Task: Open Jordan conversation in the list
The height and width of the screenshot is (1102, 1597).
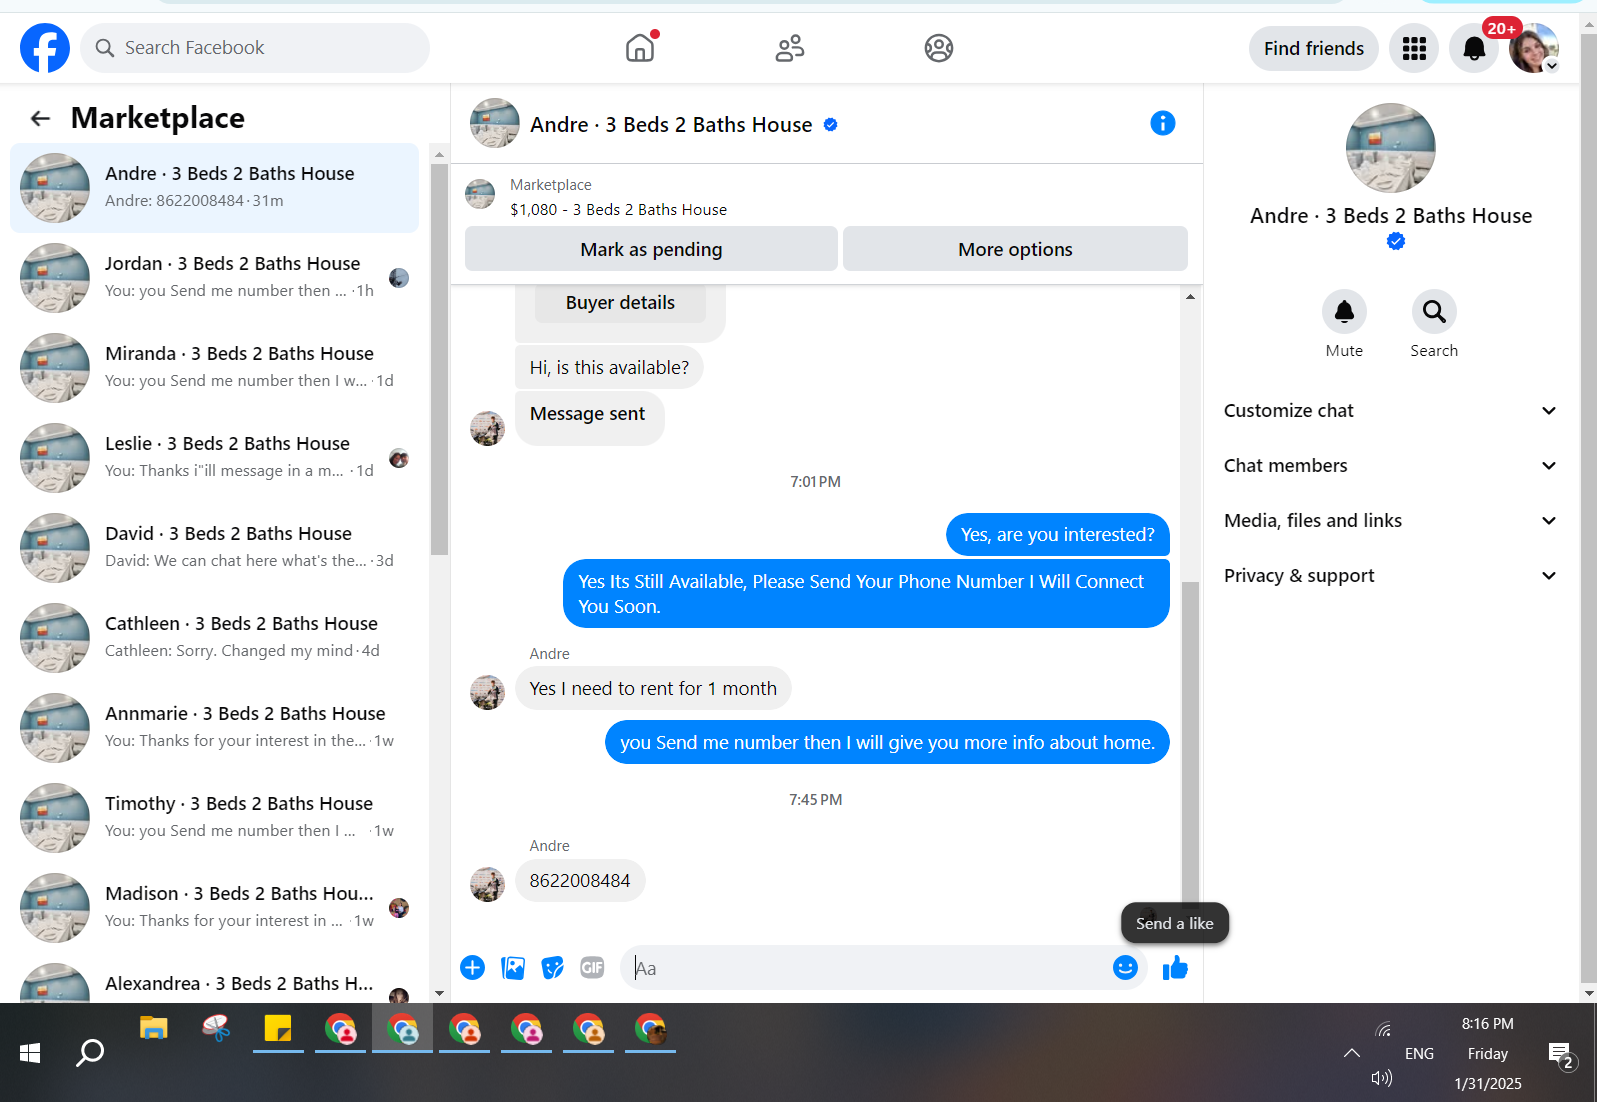Action: click(x=215, y=278)
